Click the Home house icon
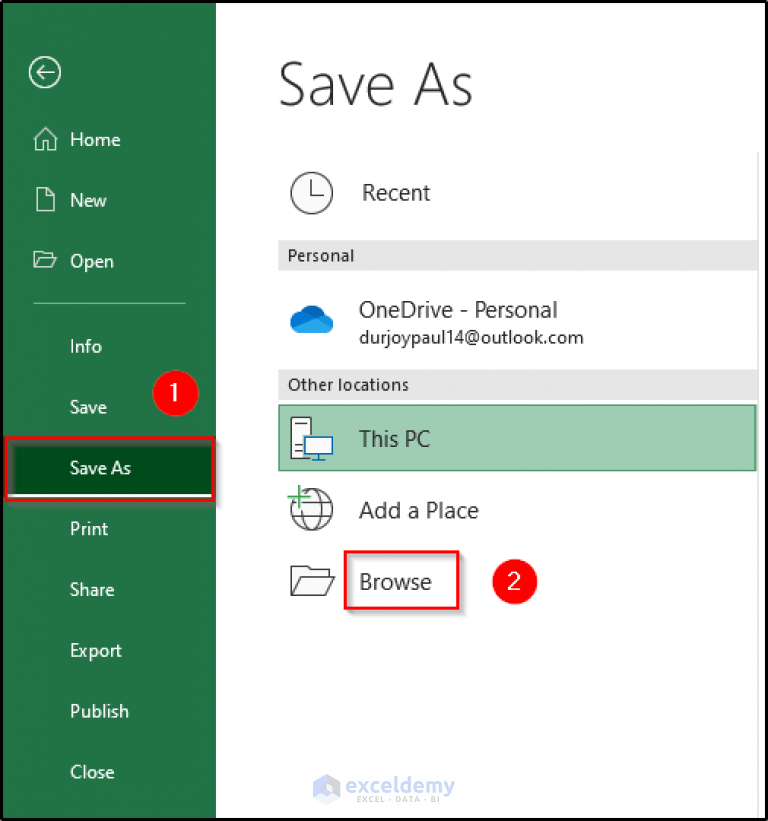Screen dimensions: 768x821 46,139
